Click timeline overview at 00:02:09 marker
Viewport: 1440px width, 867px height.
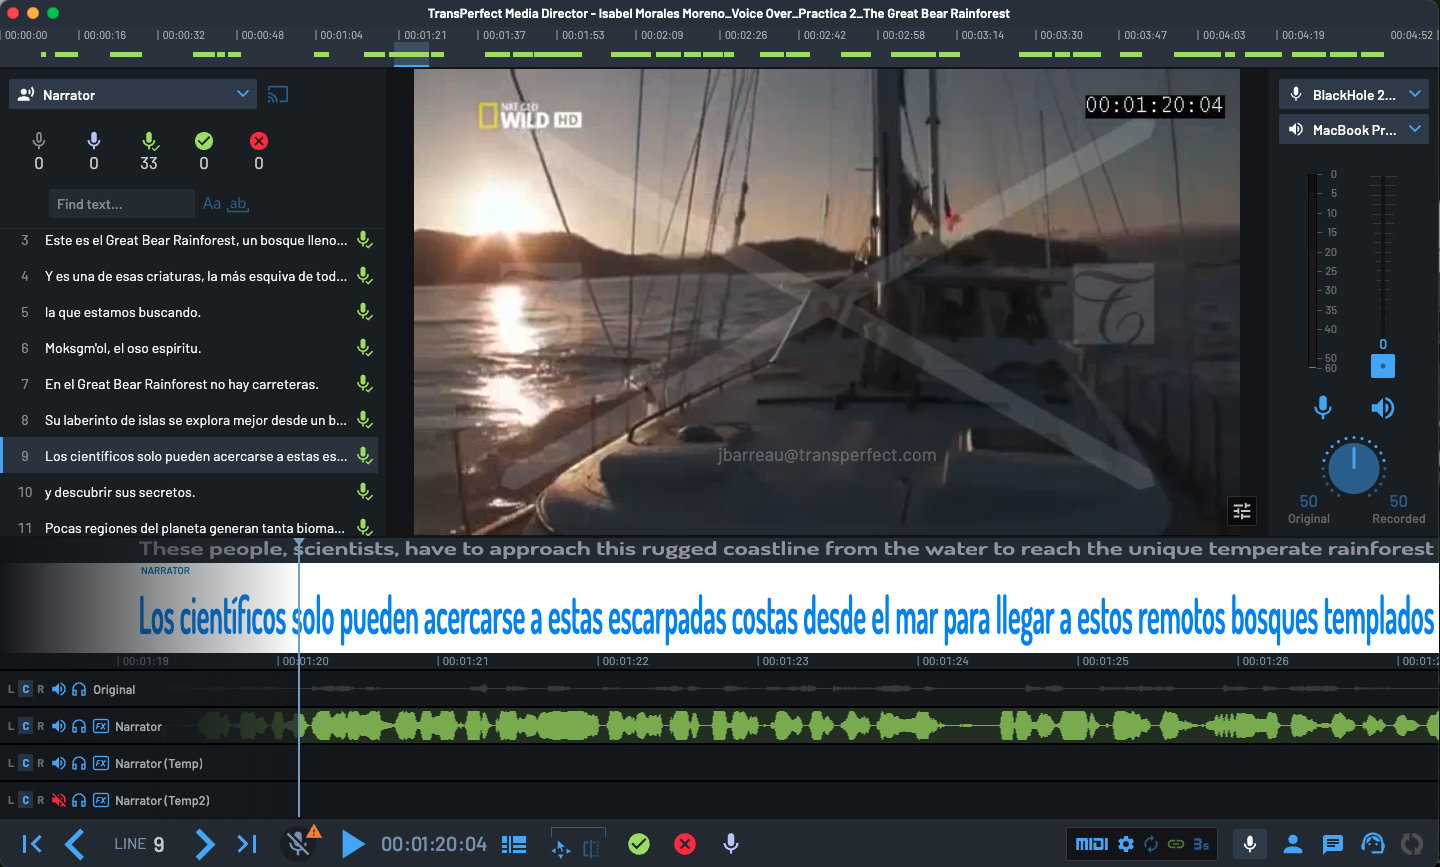click(x=660, y=35)
